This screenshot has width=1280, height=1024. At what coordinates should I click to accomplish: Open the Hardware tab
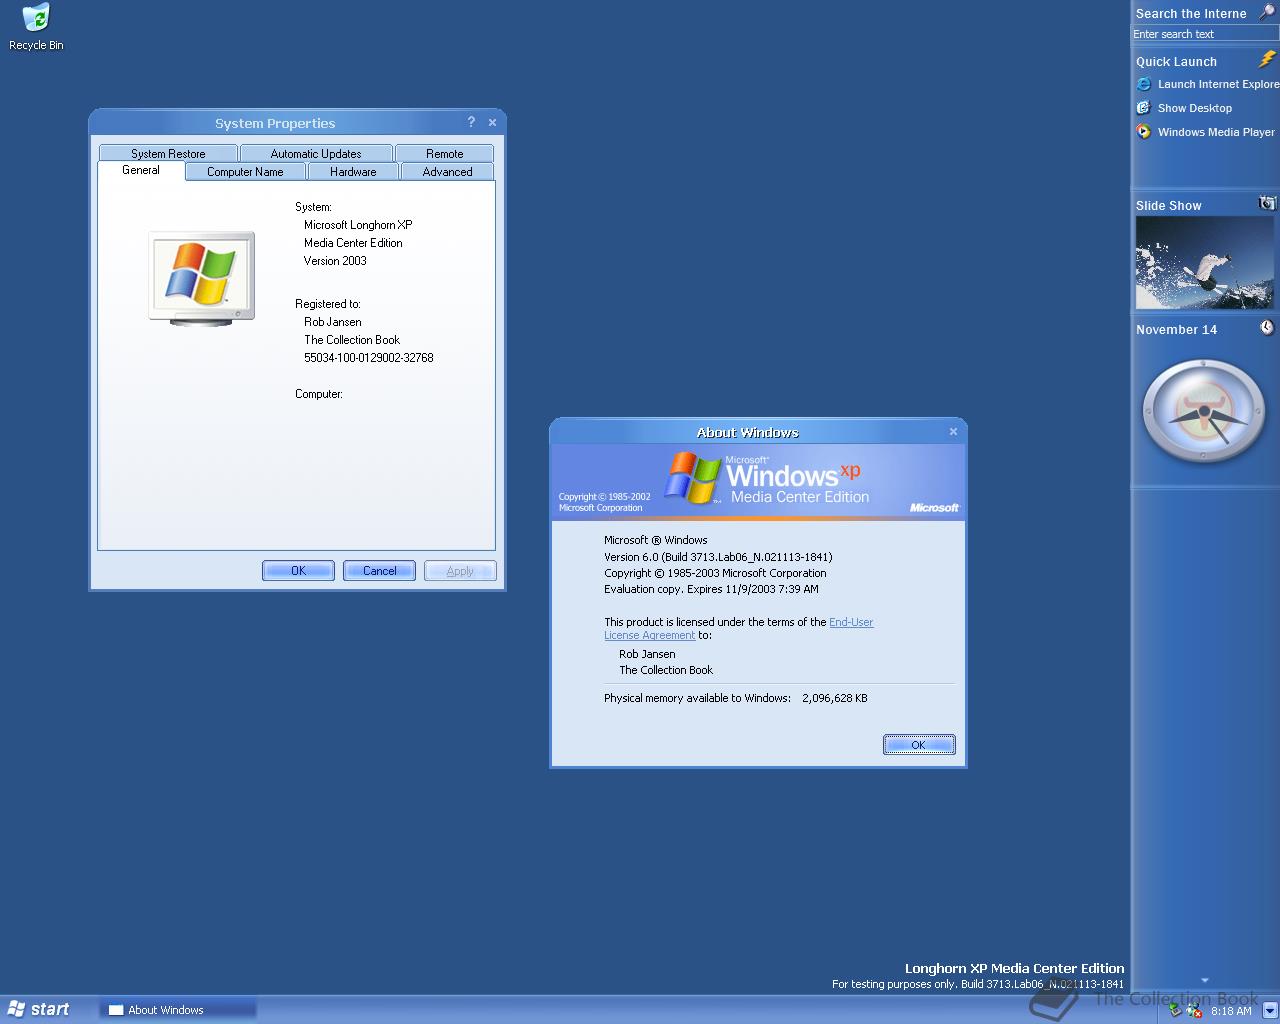coord(353,172)
